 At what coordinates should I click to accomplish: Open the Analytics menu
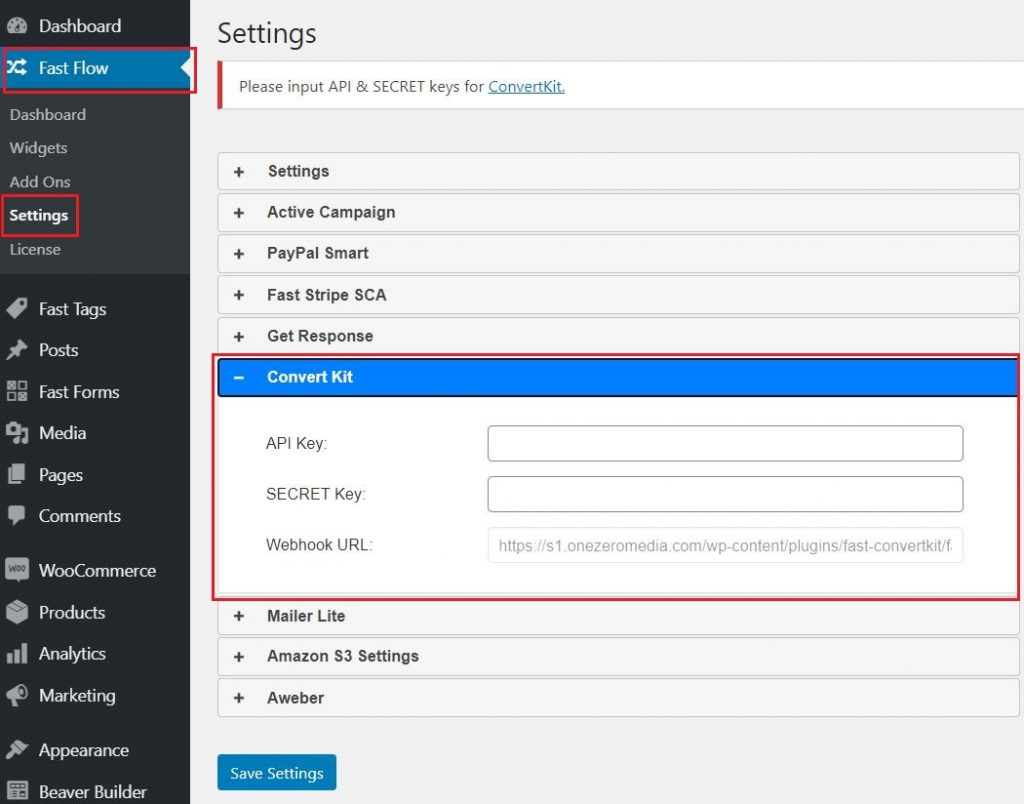pos(95,654)
